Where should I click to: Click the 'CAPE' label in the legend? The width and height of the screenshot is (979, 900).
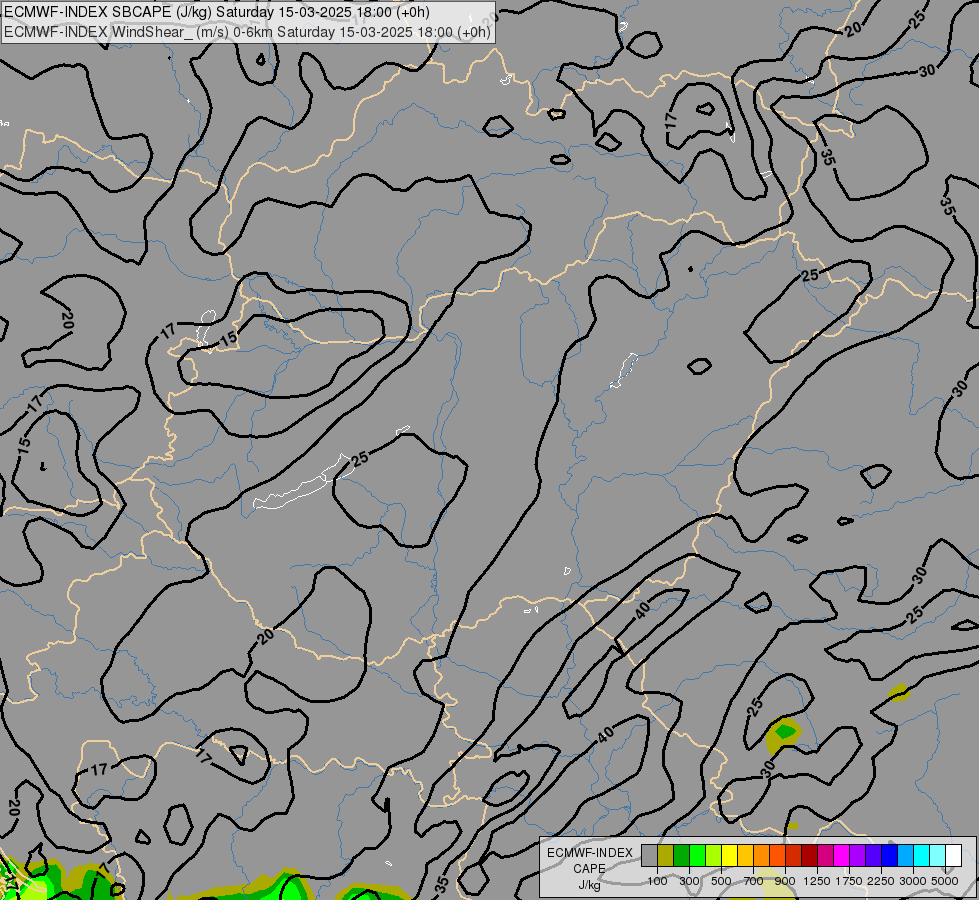pyautogui.click(x=589, y=869)
